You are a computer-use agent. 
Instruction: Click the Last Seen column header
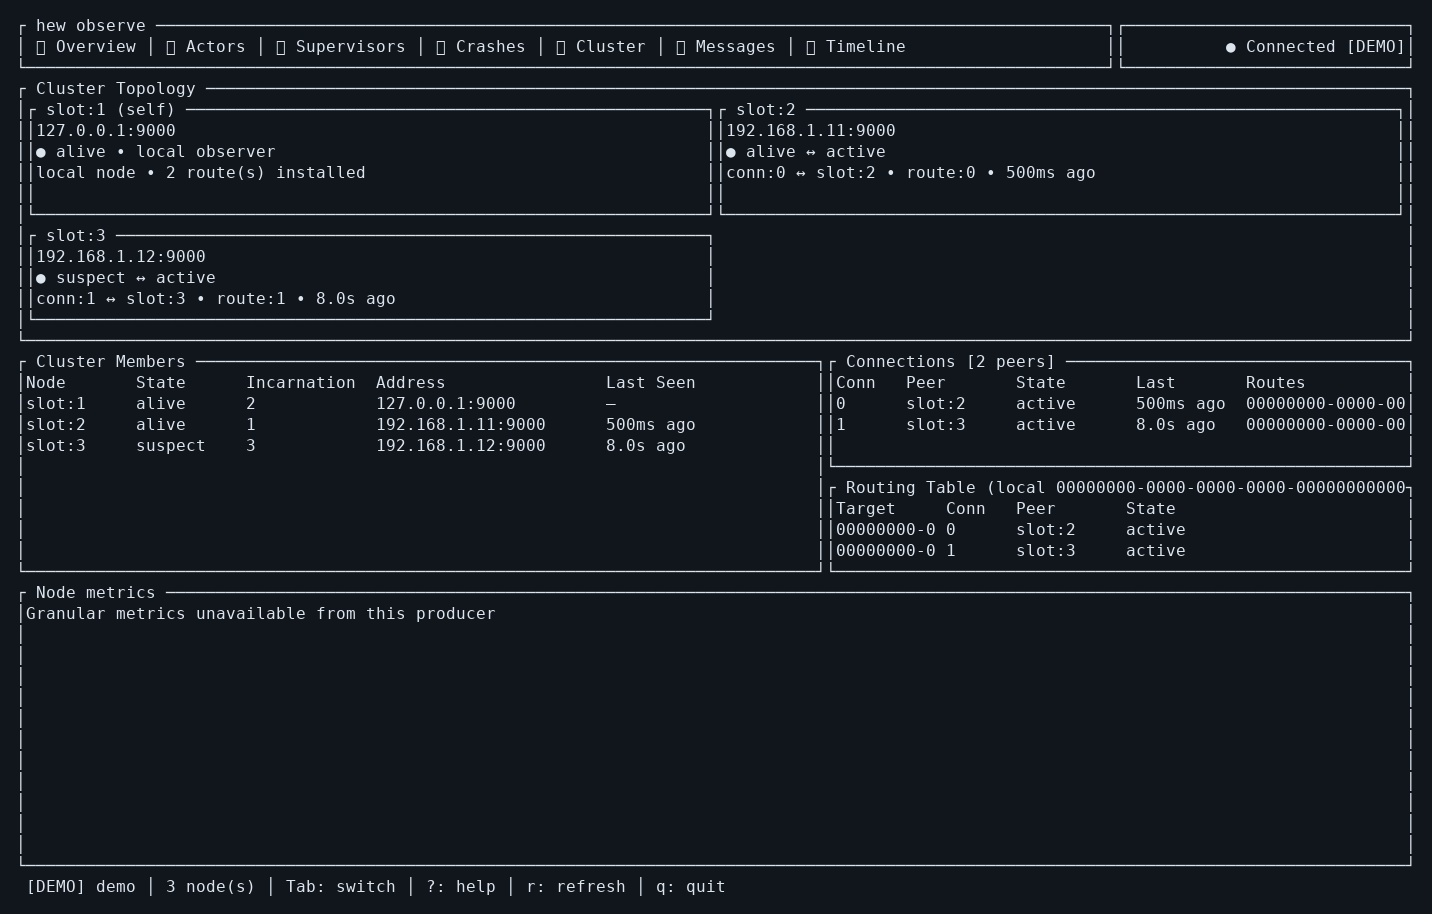click(651, 383)
